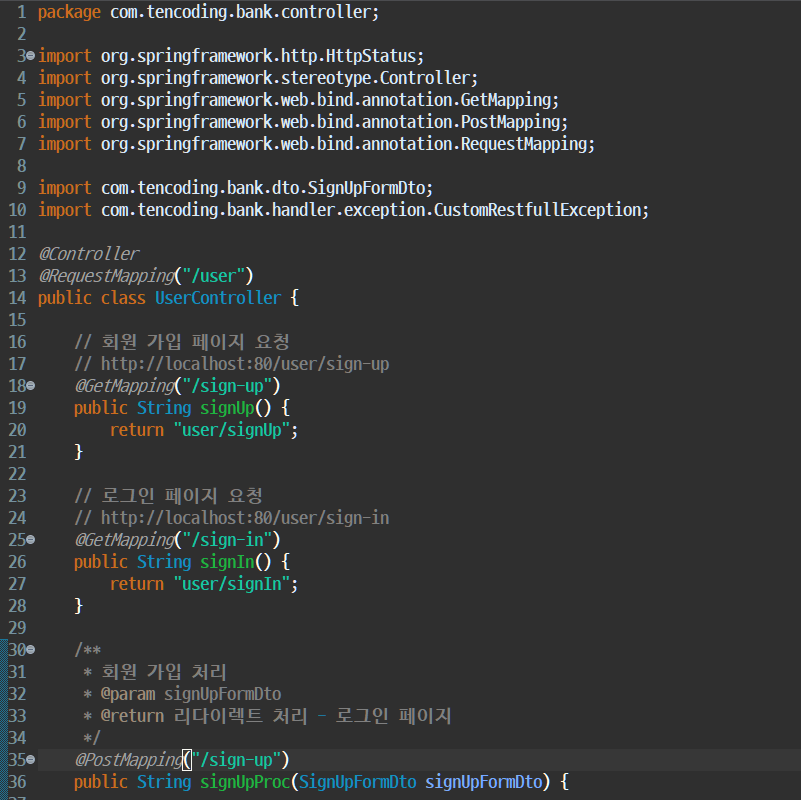The width and height of the screenshot is (801, 800).
Task: Click the signUp method name
Action: tap(227, 408)
